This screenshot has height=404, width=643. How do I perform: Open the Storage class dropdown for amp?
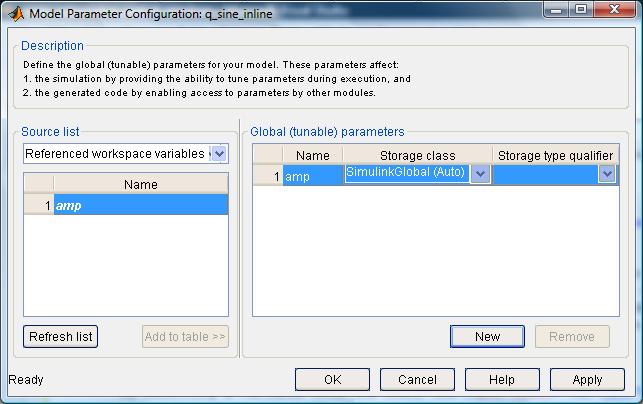(480, 174)
